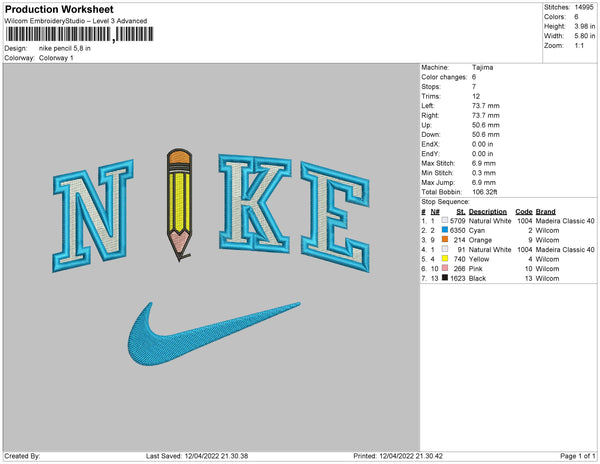The image size is (600, 464).
Task: Click the Max Stitch value '6.9 mm'
Action: click(x=484, y=163)
